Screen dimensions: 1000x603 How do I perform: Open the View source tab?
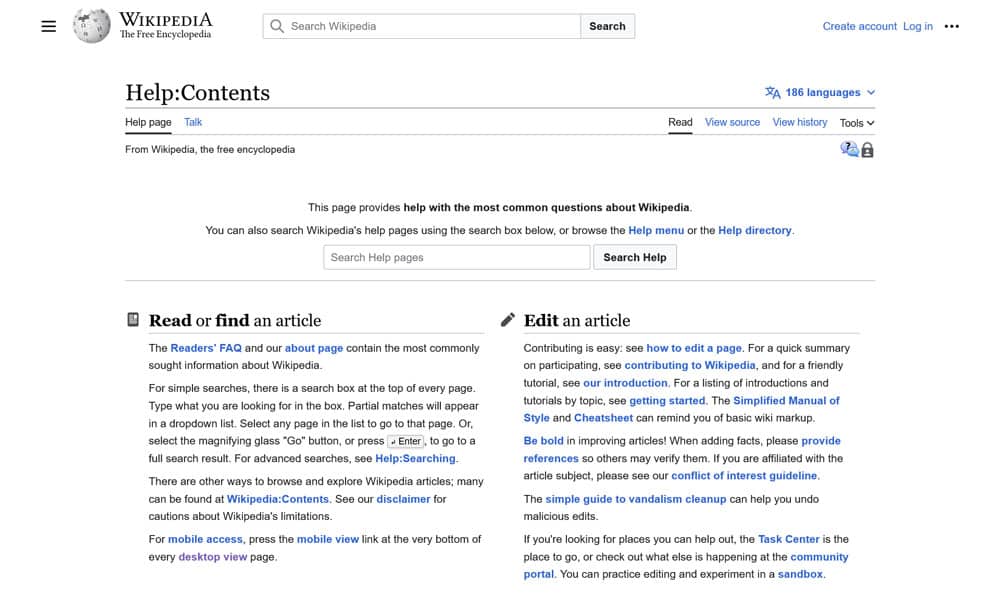click(732, 122)
